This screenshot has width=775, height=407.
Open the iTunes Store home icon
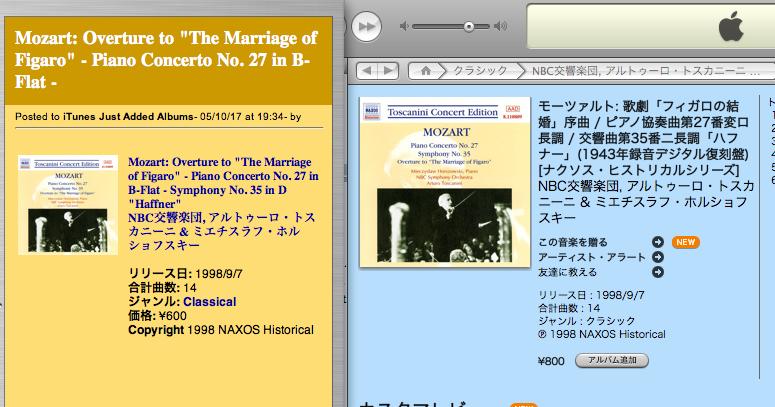click(x=426, y=71)
